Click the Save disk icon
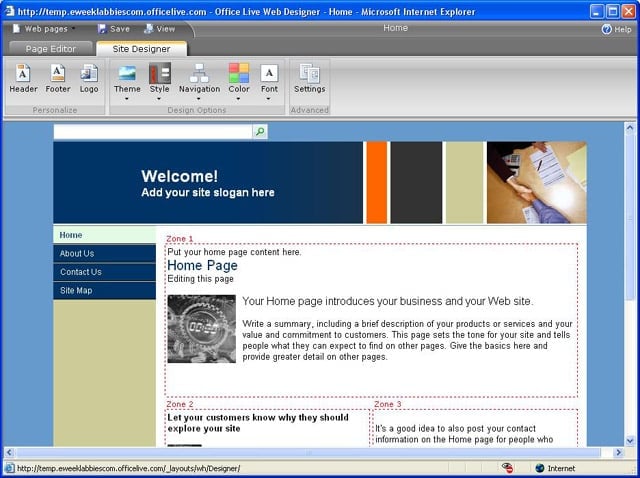 coord(102,29)
